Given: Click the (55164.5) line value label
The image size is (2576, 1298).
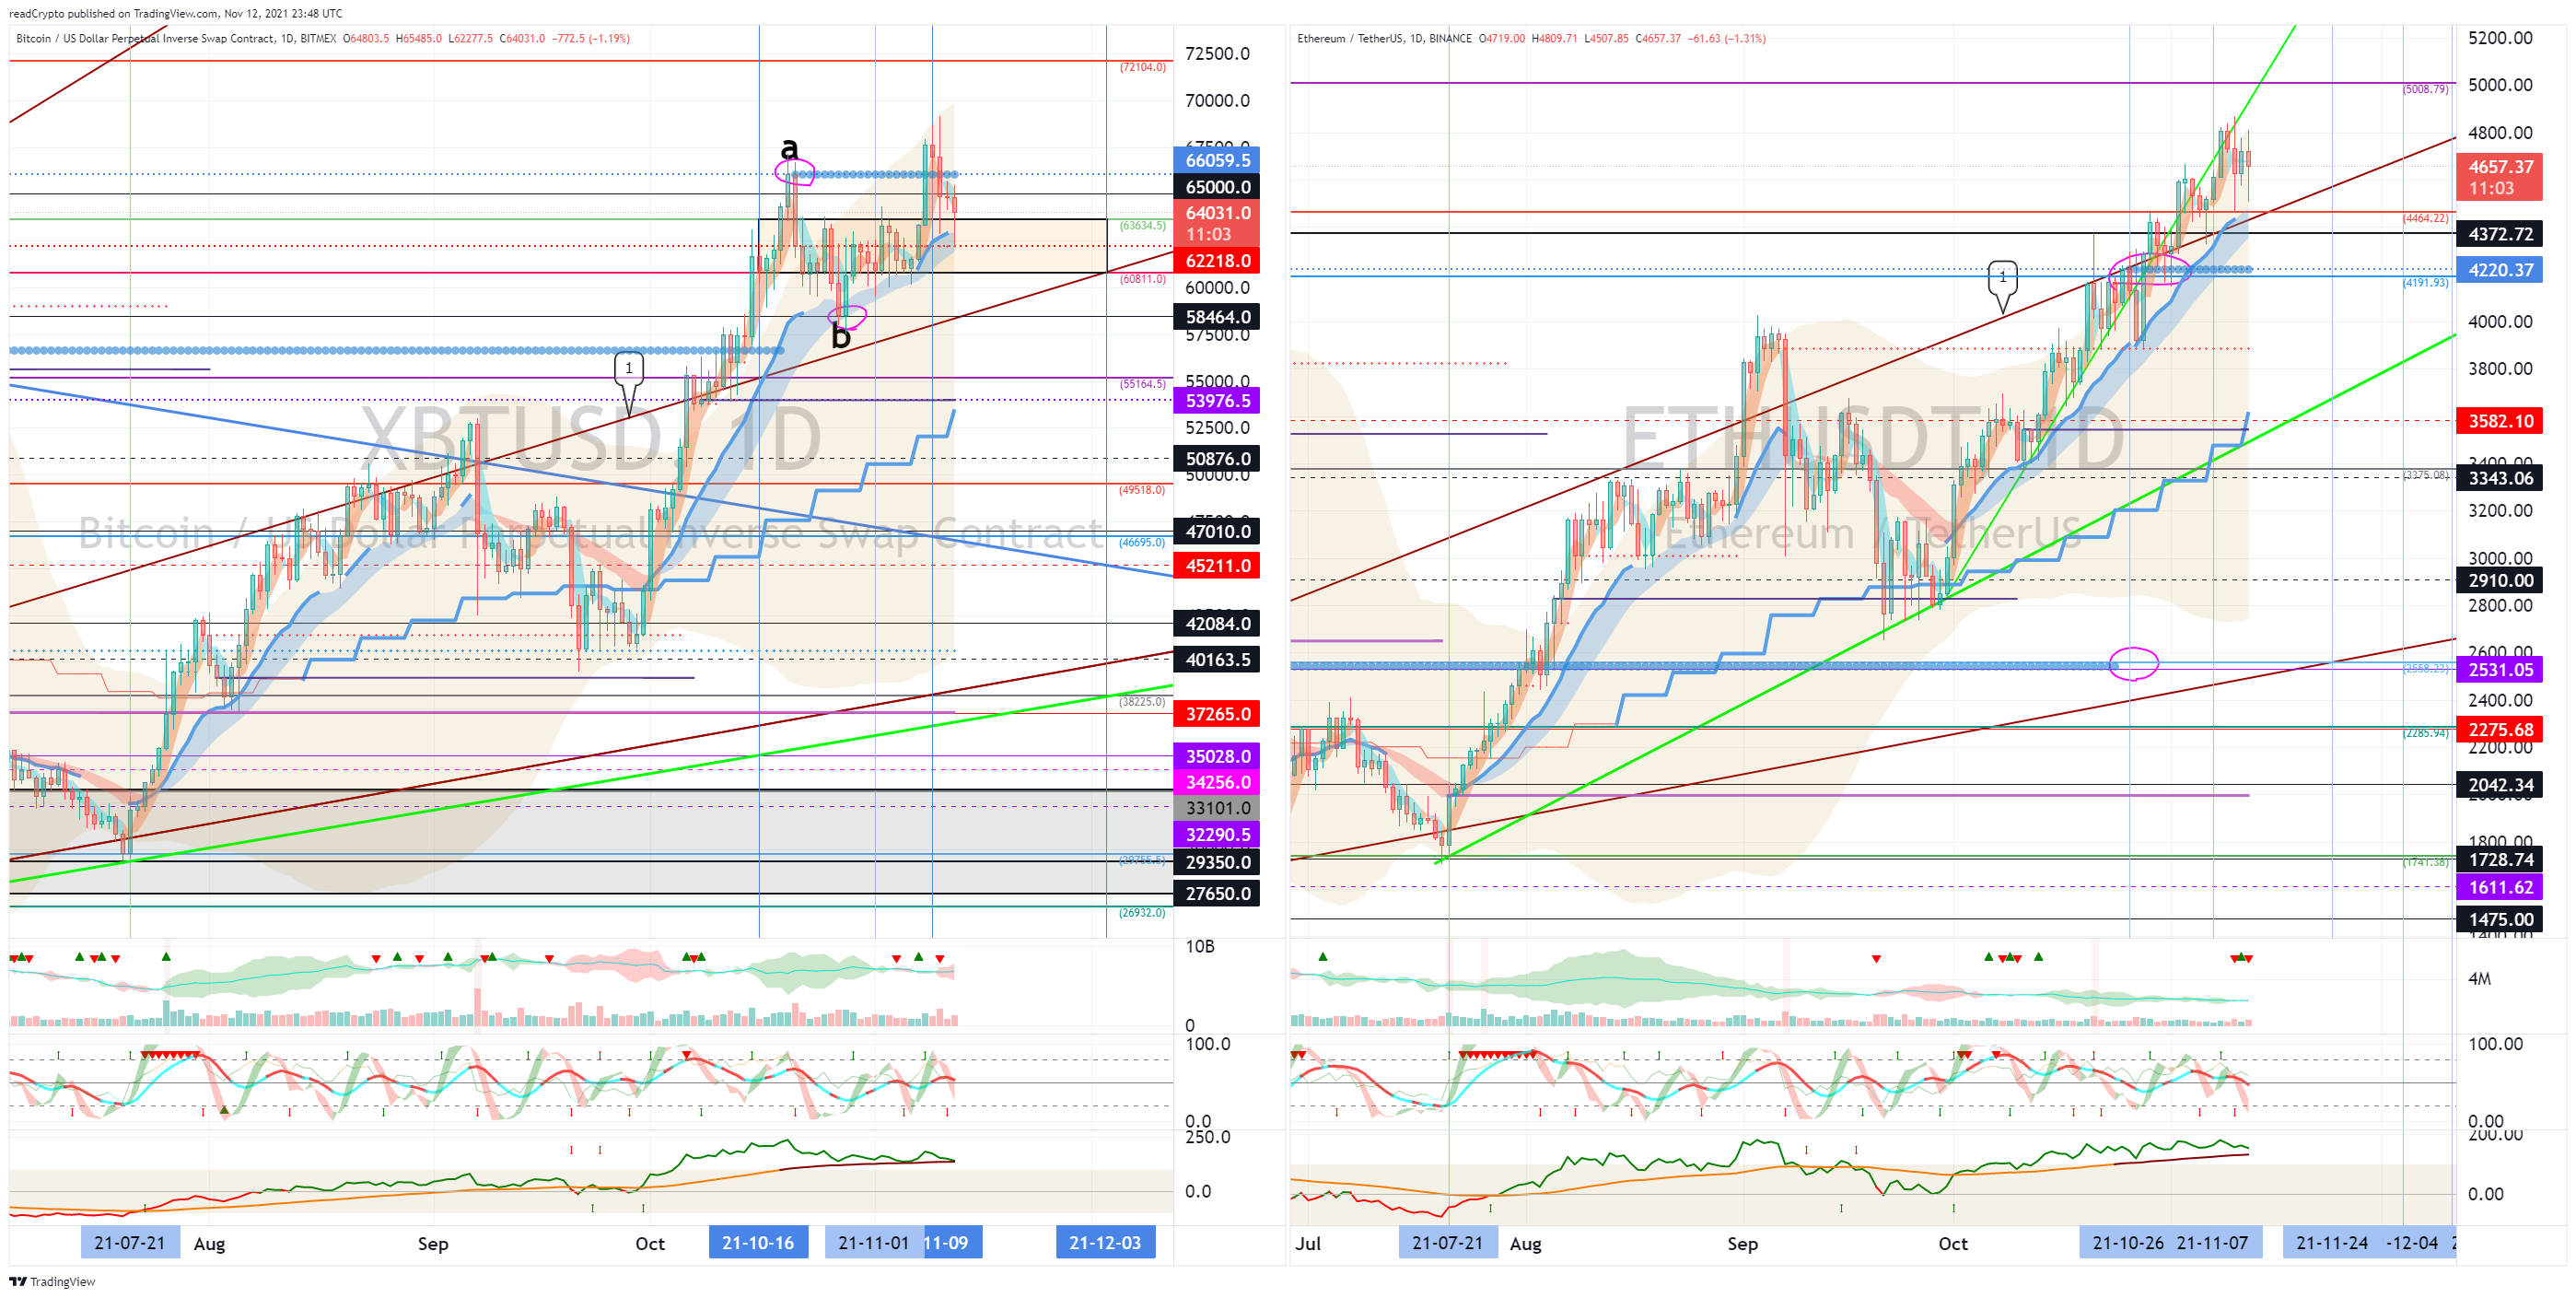Looking at the screenshot, I should point(1142,384).
